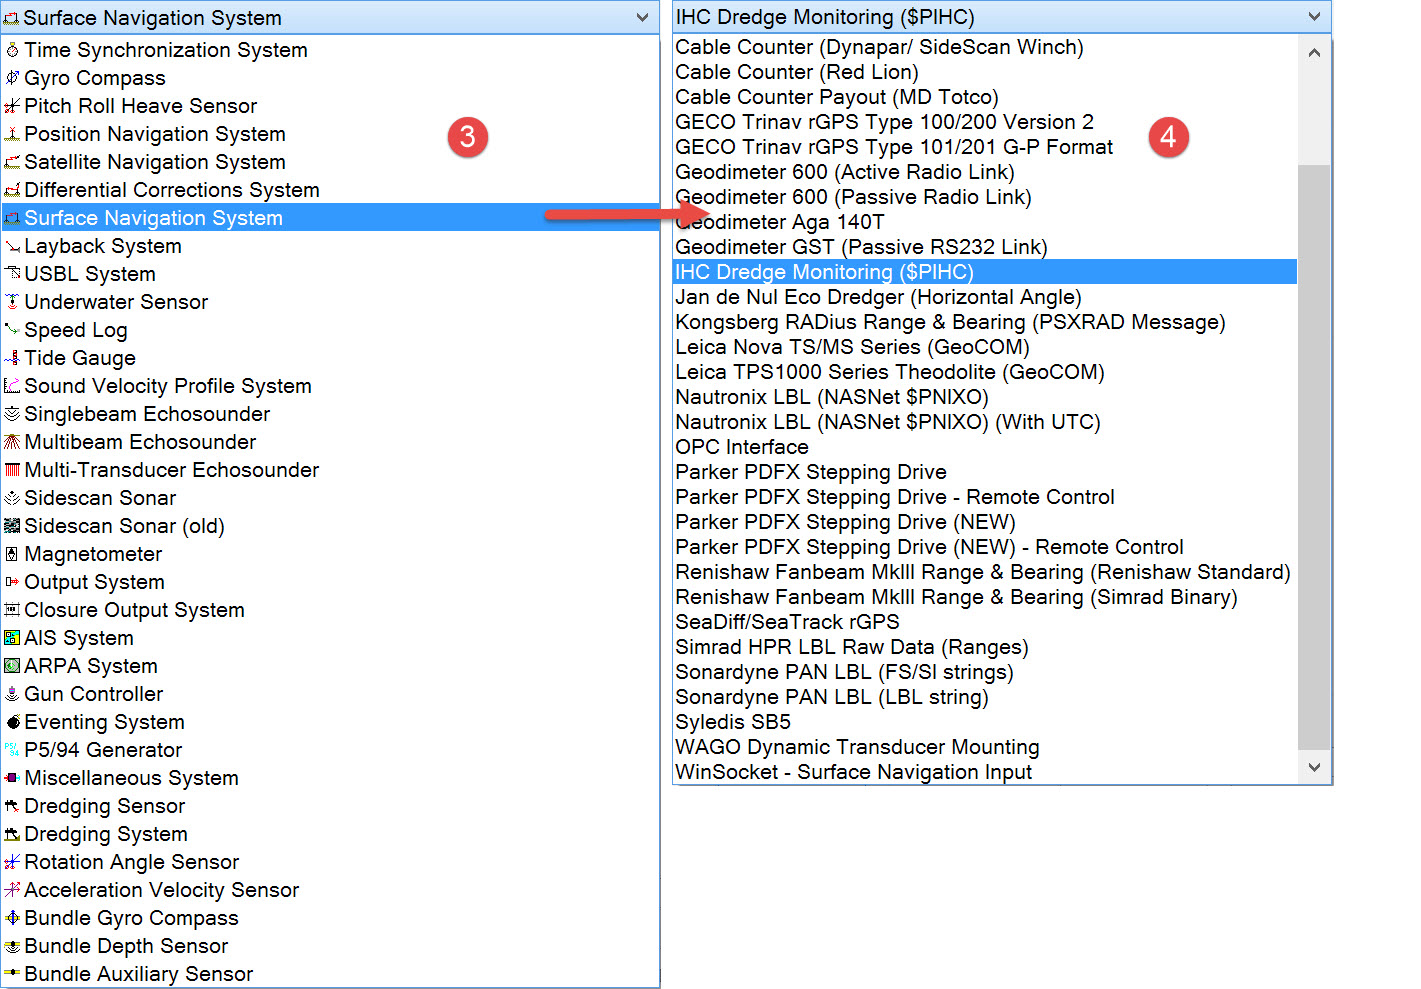Select "Output System" above Closure Output System
The width and height of the screenshot is (1421, 989).
click(94, 582)
